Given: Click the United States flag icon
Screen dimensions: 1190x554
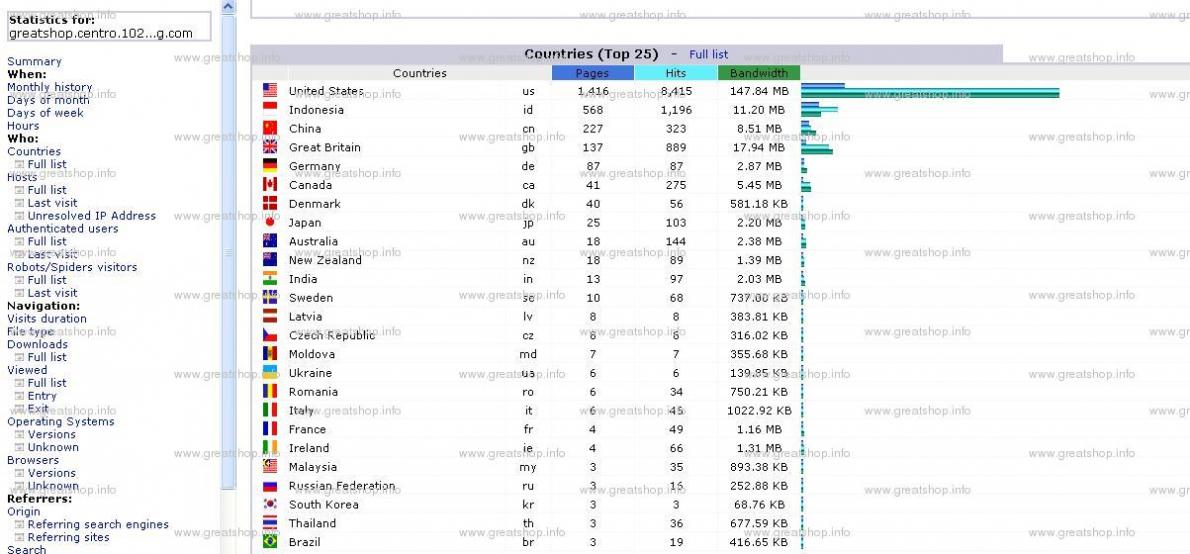Looking at the screenshot, I should point(269,90).
